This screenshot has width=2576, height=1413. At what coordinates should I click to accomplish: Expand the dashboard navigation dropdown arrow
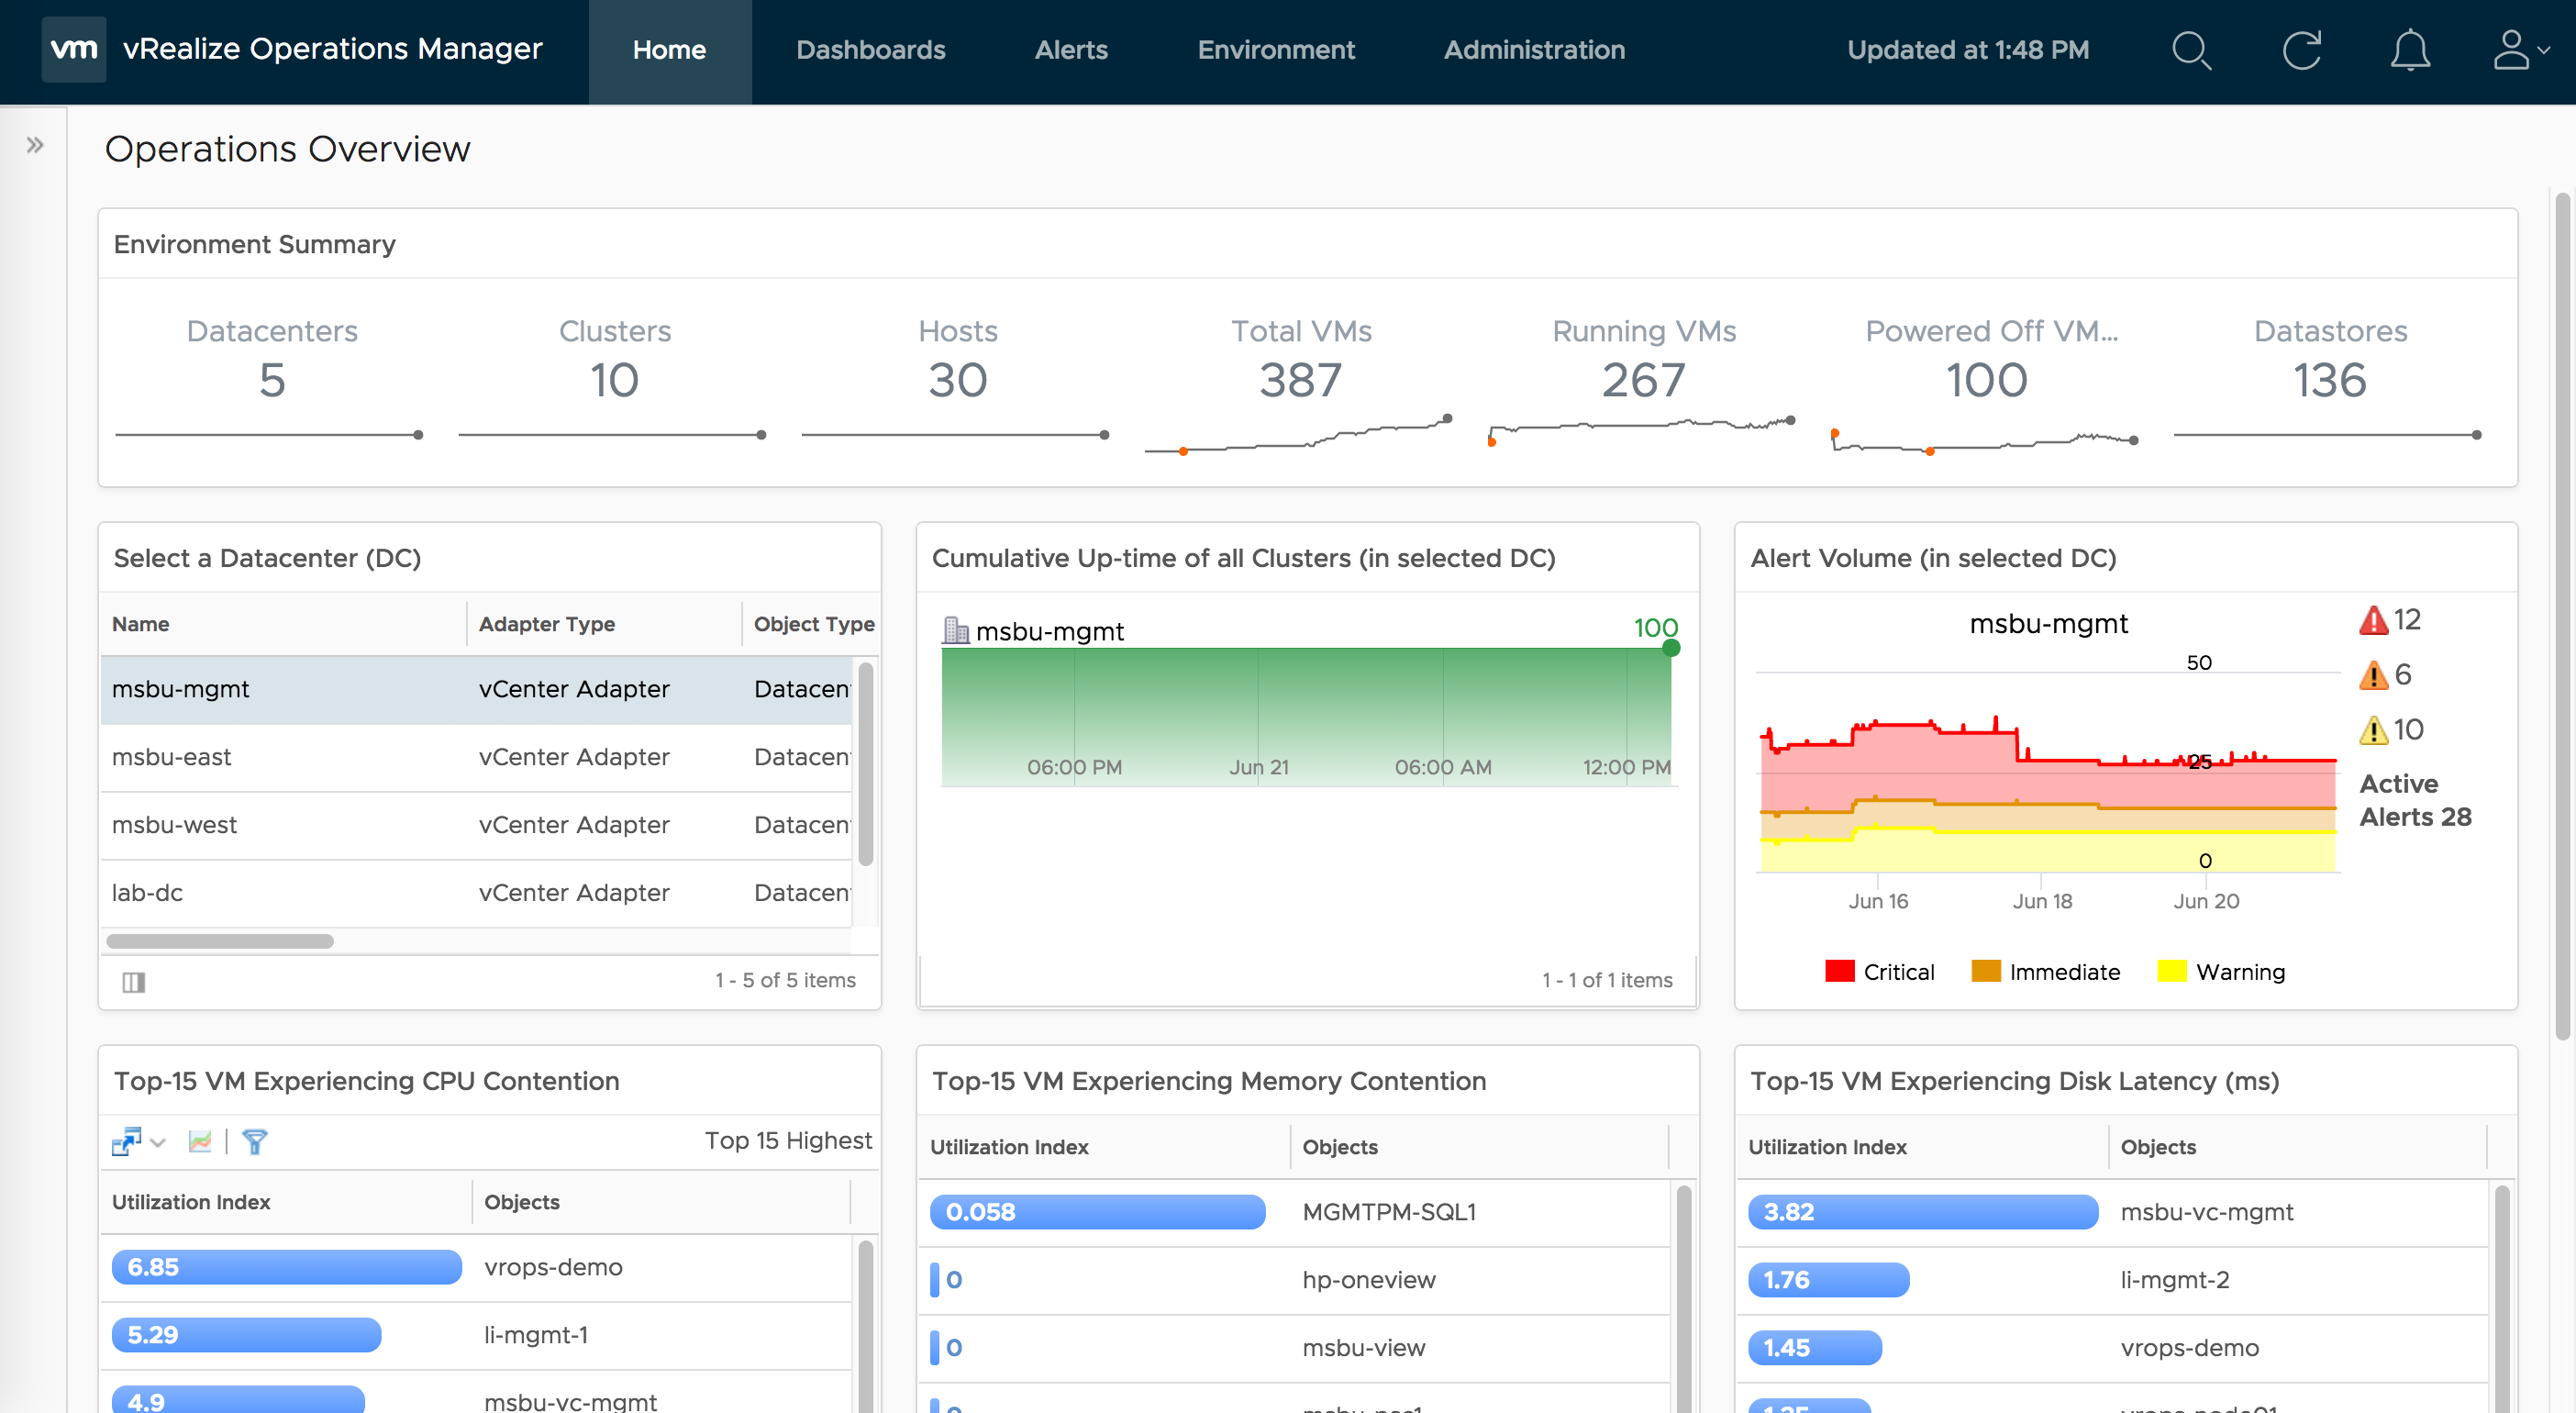158,1142
